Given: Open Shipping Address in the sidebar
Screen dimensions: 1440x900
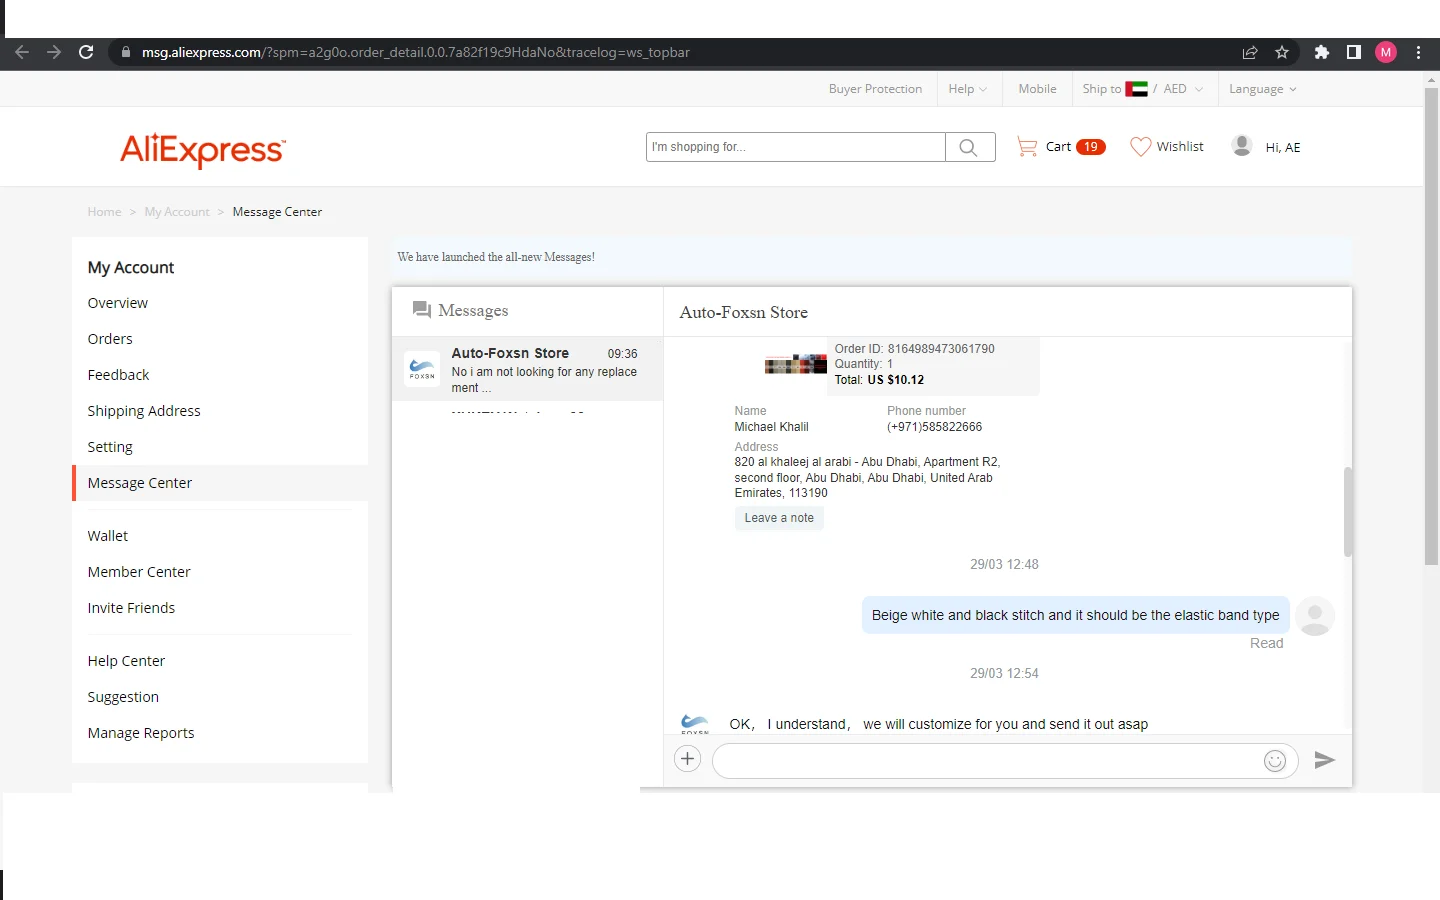Looking at the screenshot, I should coord(144,411).
